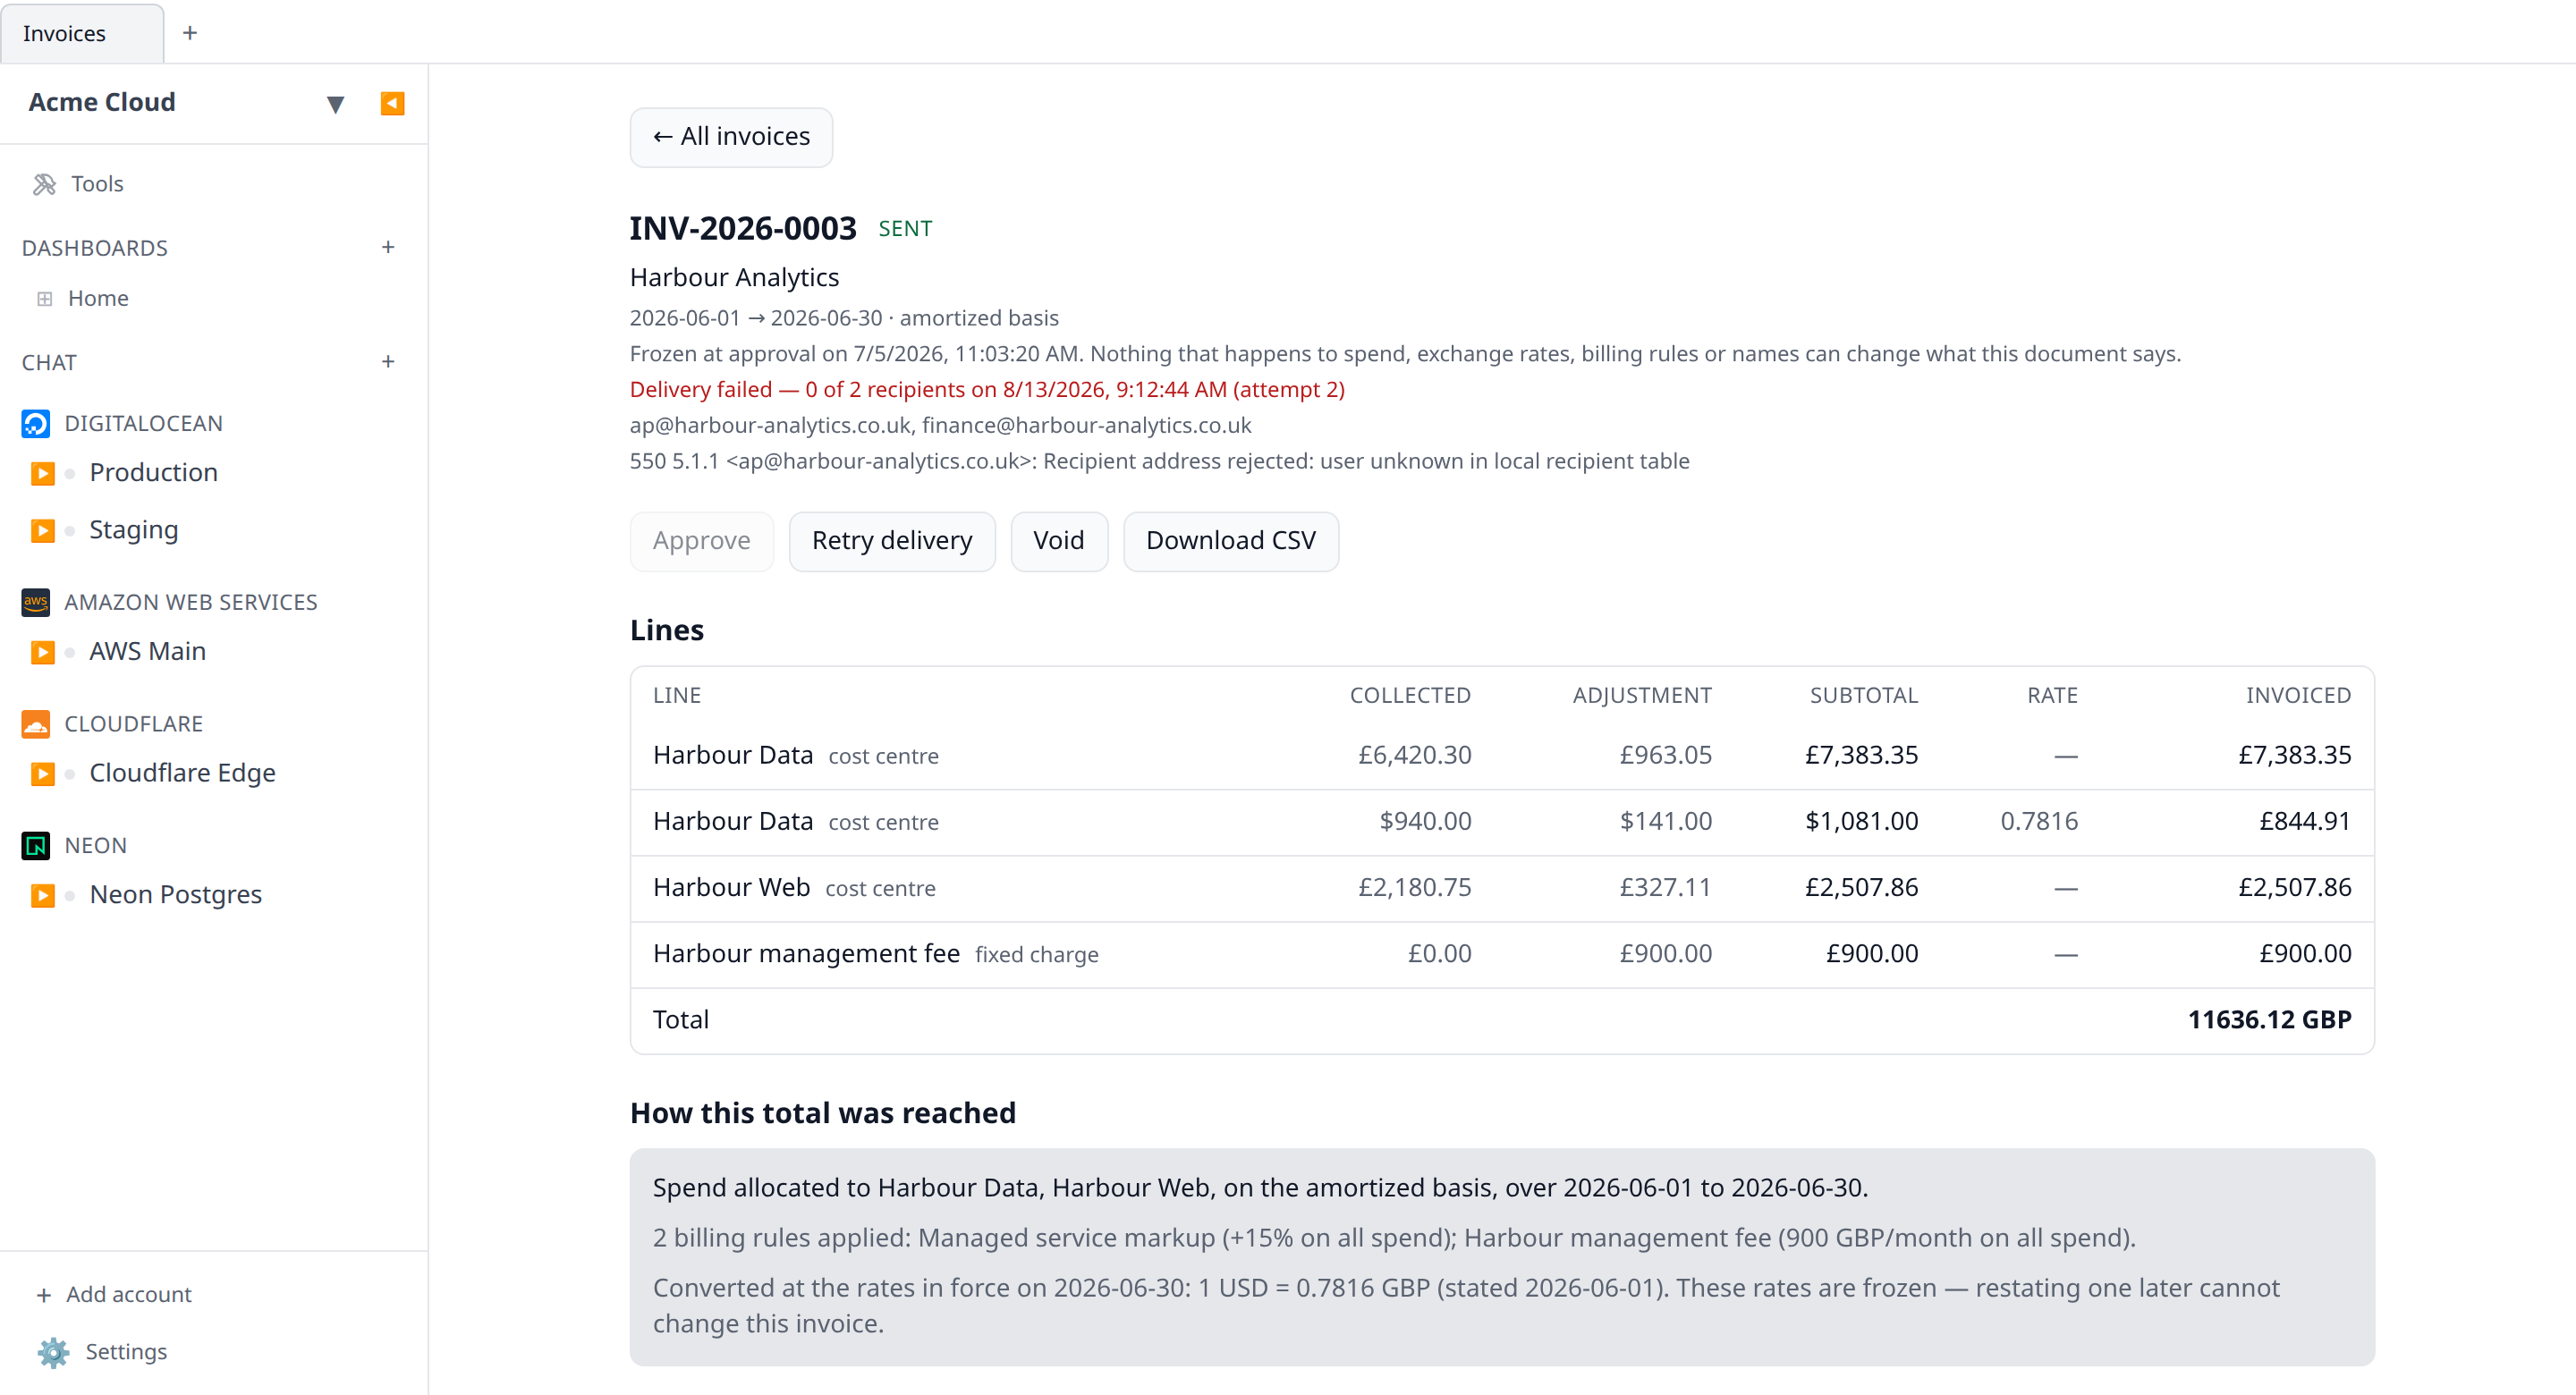Viewport: 2576px width, 1395px height.
Task: Click the RATE column header
Action: 2052,696
